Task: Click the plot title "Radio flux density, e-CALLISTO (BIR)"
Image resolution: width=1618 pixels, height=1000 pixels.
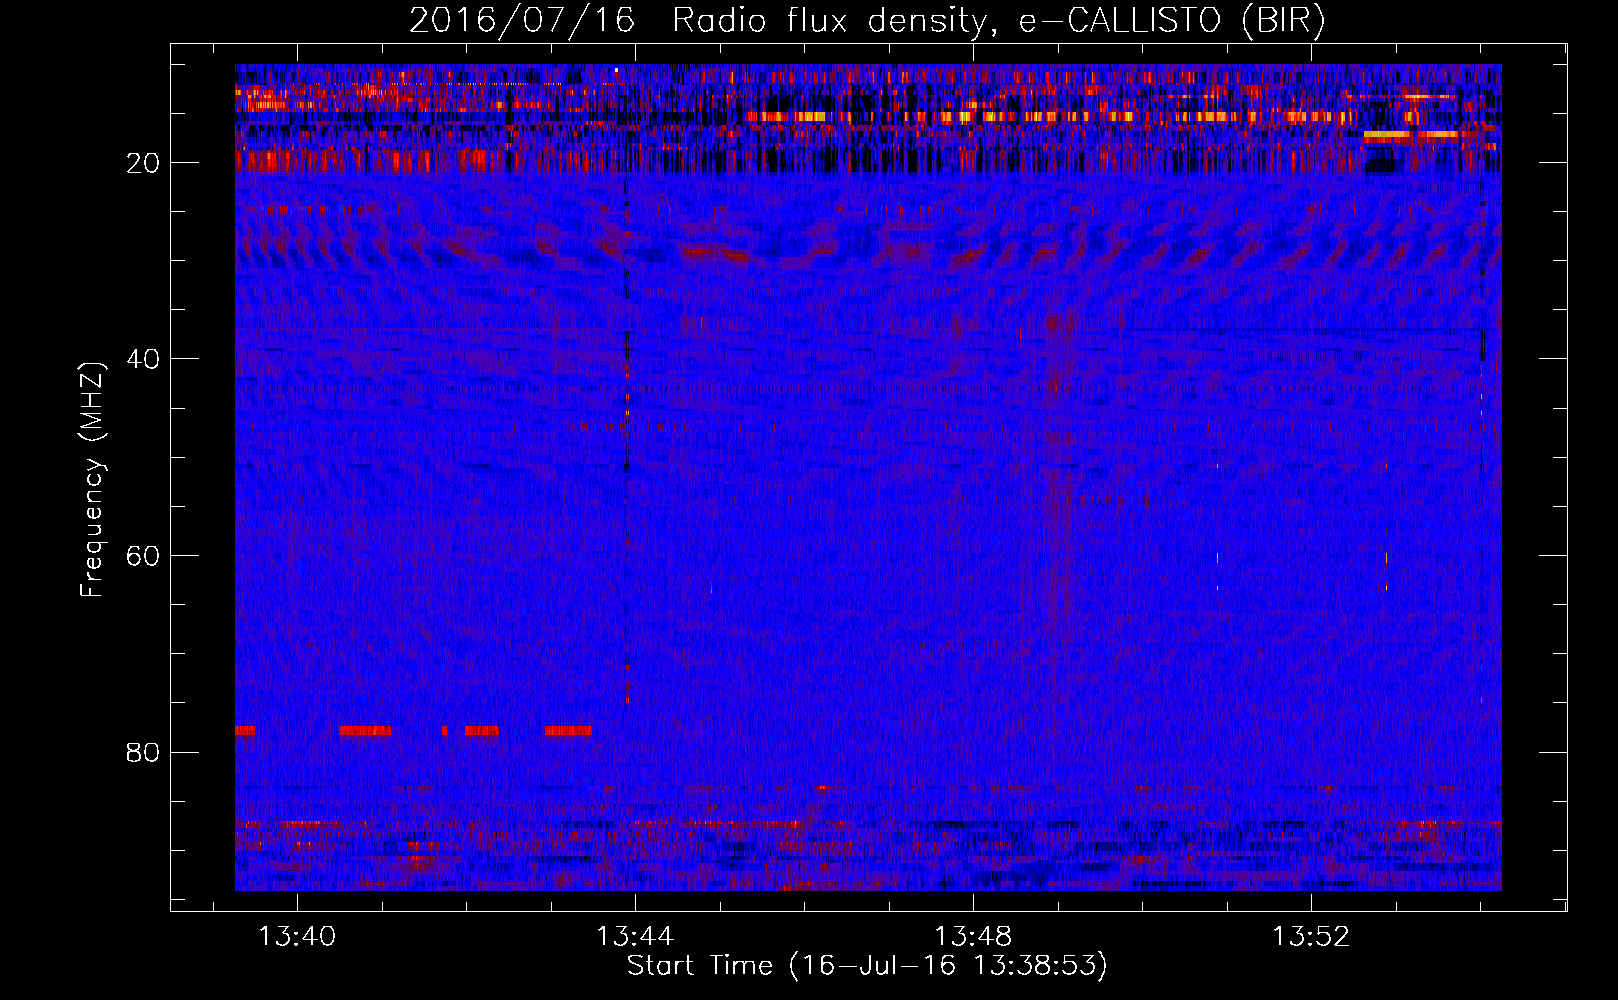Action: [998, 20]
